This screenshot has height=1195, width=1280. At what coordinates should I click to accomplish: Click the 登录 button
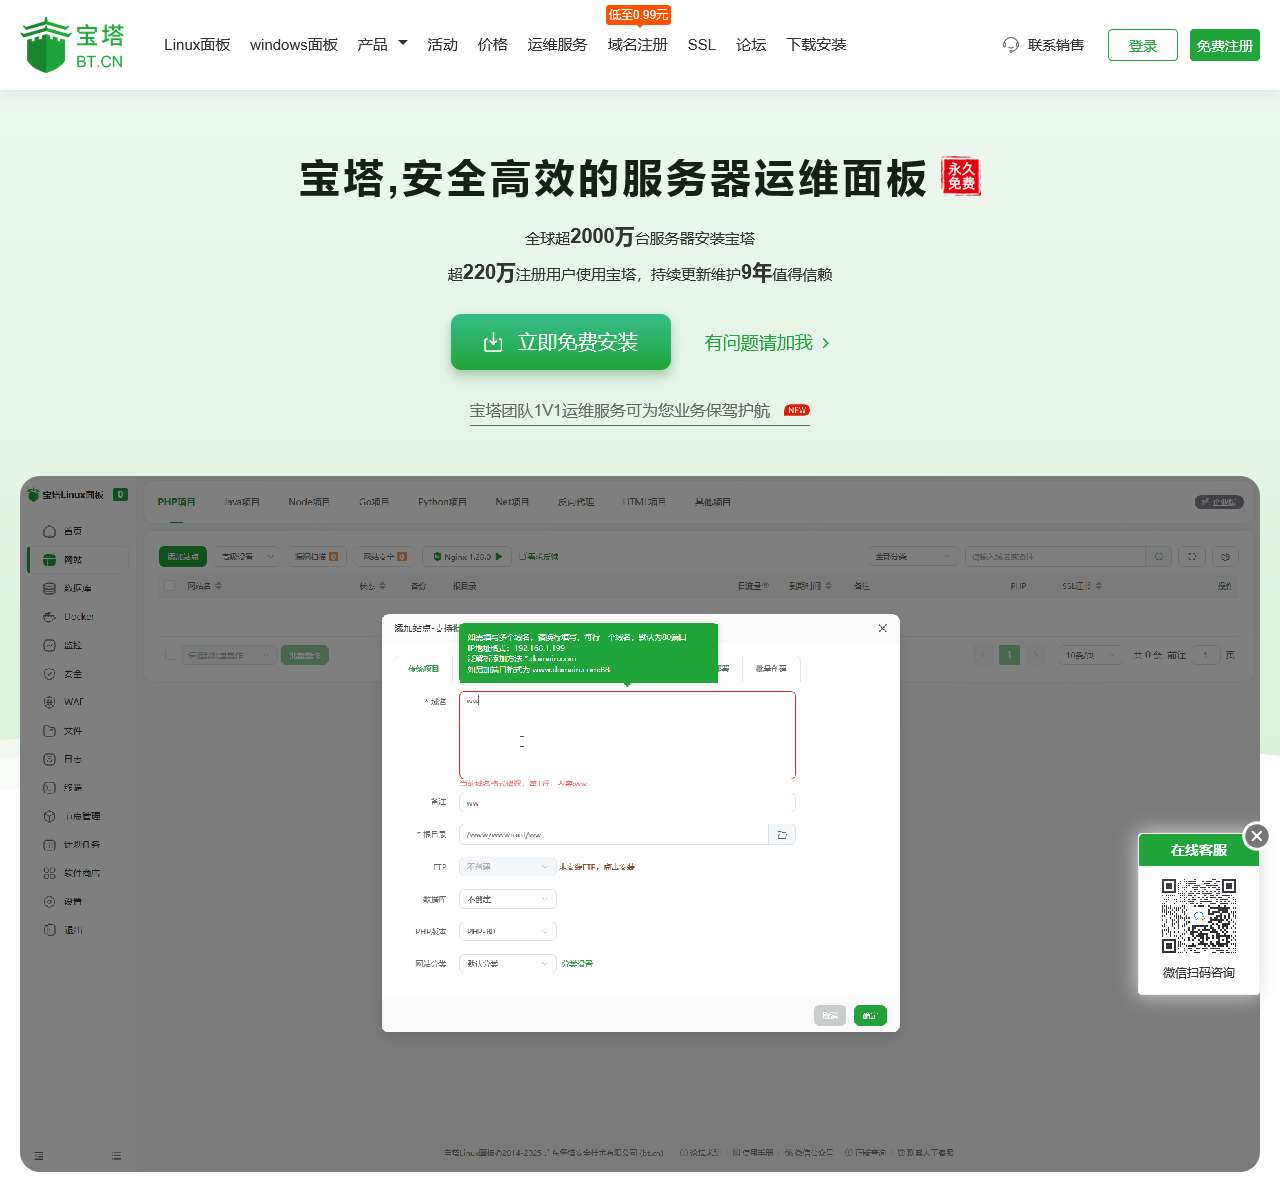click(1143, 45)
